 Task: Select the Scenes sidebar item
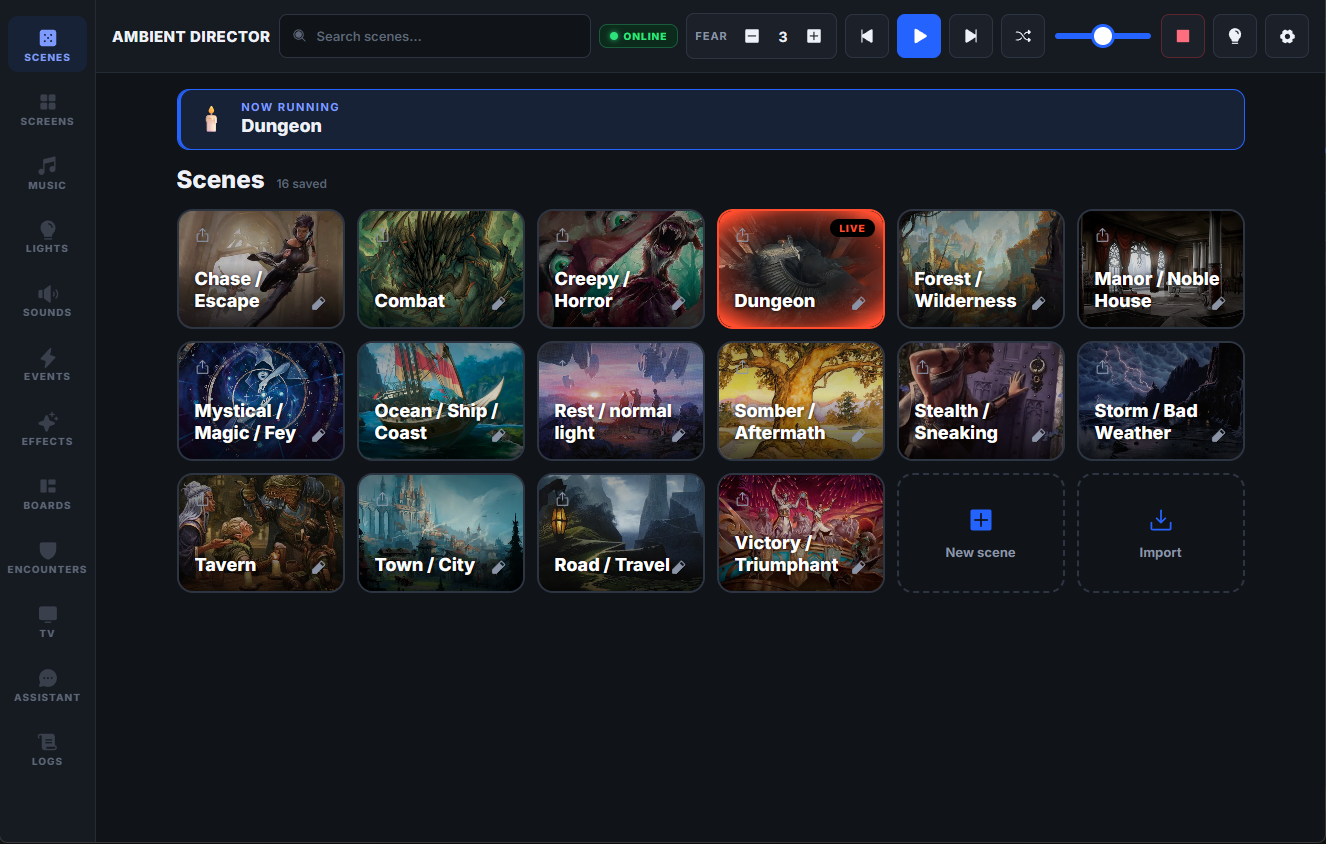47,45
